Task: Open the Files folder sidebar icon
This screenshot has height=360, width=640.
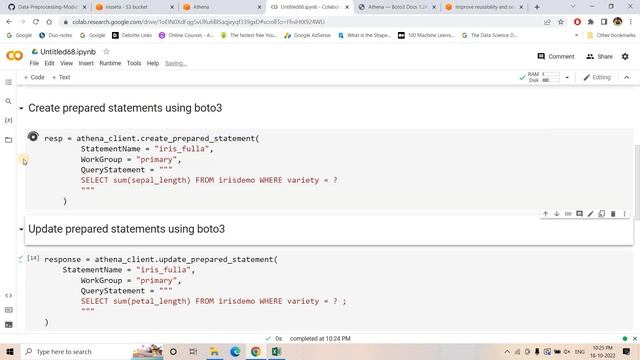Action: click(8, 140)
